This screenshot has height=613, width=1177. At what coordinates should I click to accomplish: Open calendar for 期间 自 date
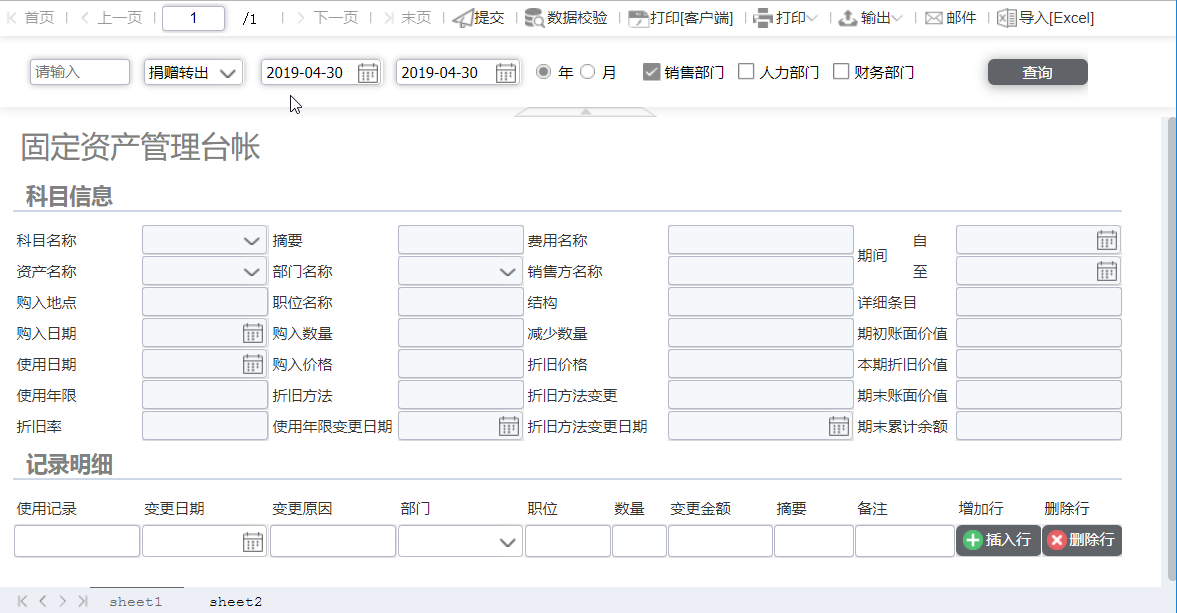pos(1107,240)
